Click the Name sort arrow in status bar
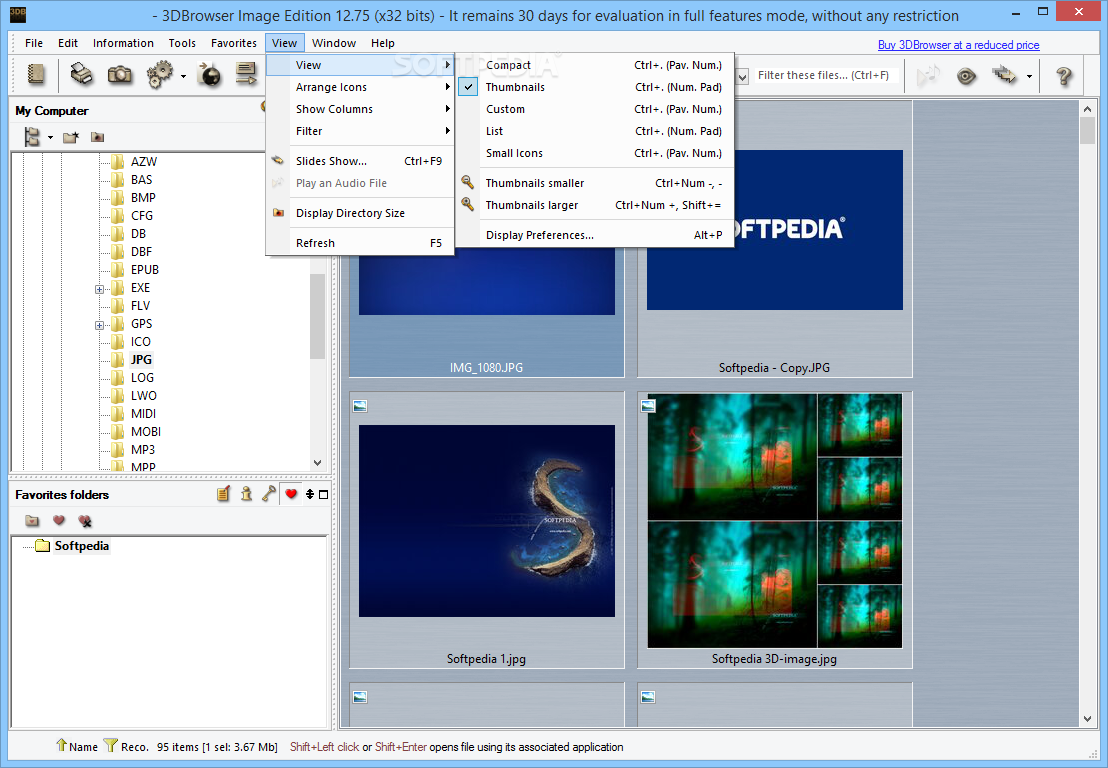 [x=61, y=745]
